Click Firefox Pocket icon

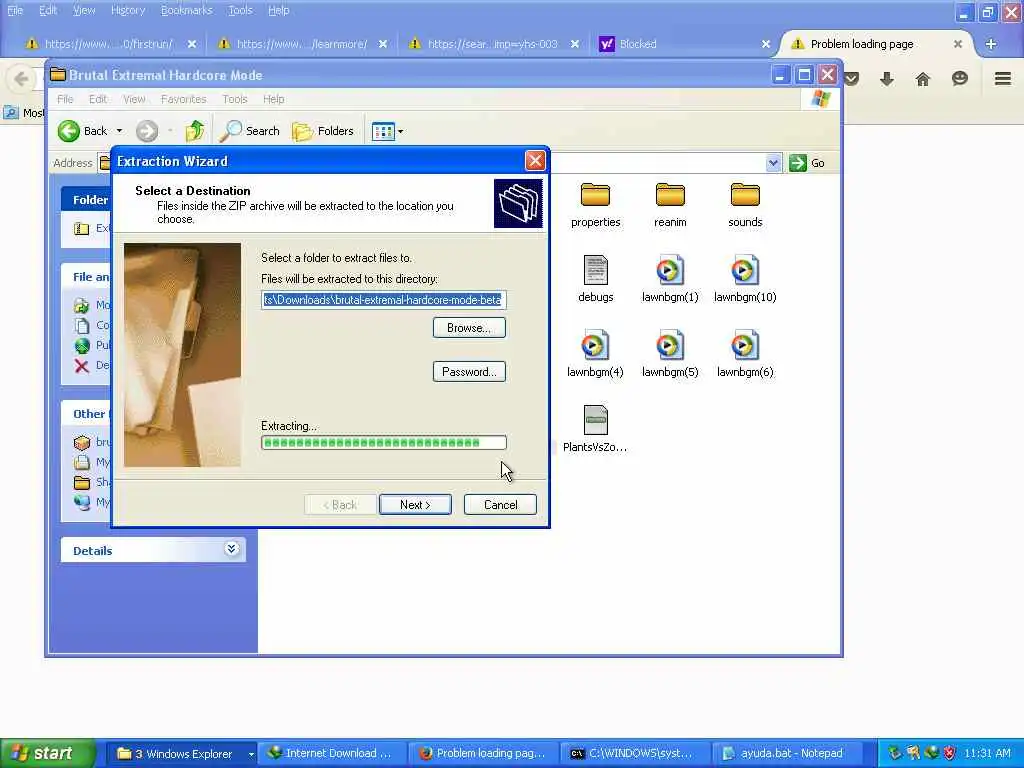(851, 79)
